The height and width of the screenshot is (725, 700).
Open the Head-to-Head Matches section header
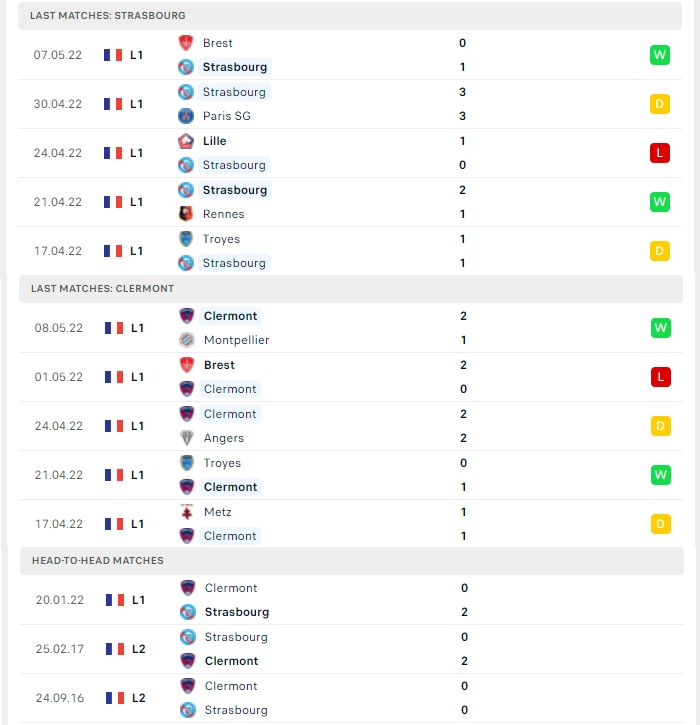(x=352, y=560)
